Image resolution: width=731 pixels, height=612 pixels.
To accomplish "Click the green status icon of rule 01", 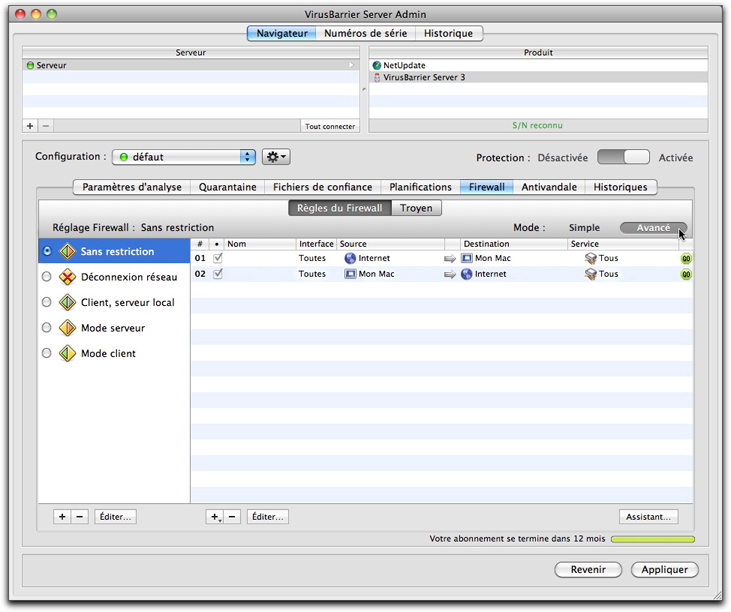I will click(686, 259).
